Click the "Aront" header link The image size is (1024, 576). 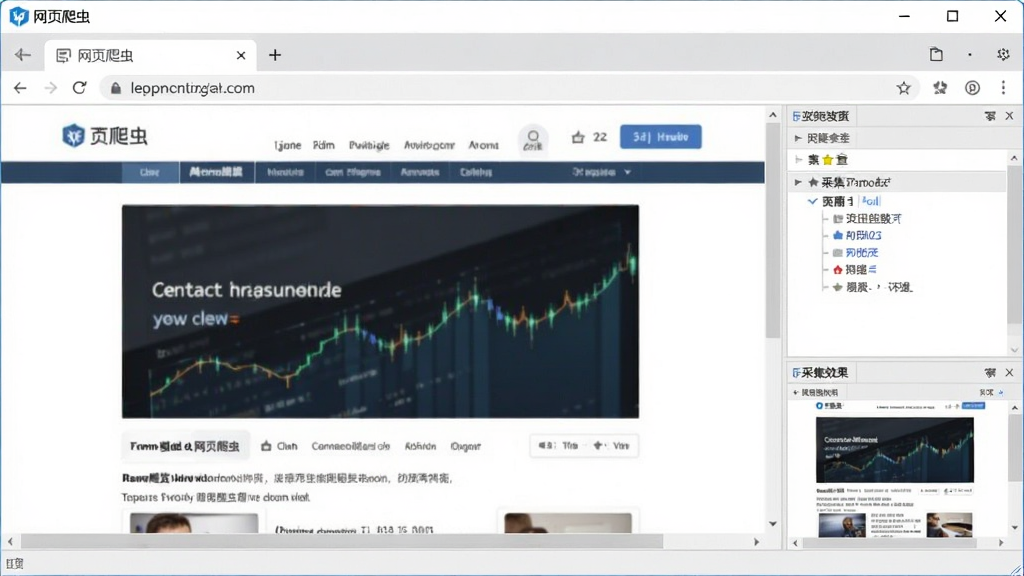click(483, 145)
